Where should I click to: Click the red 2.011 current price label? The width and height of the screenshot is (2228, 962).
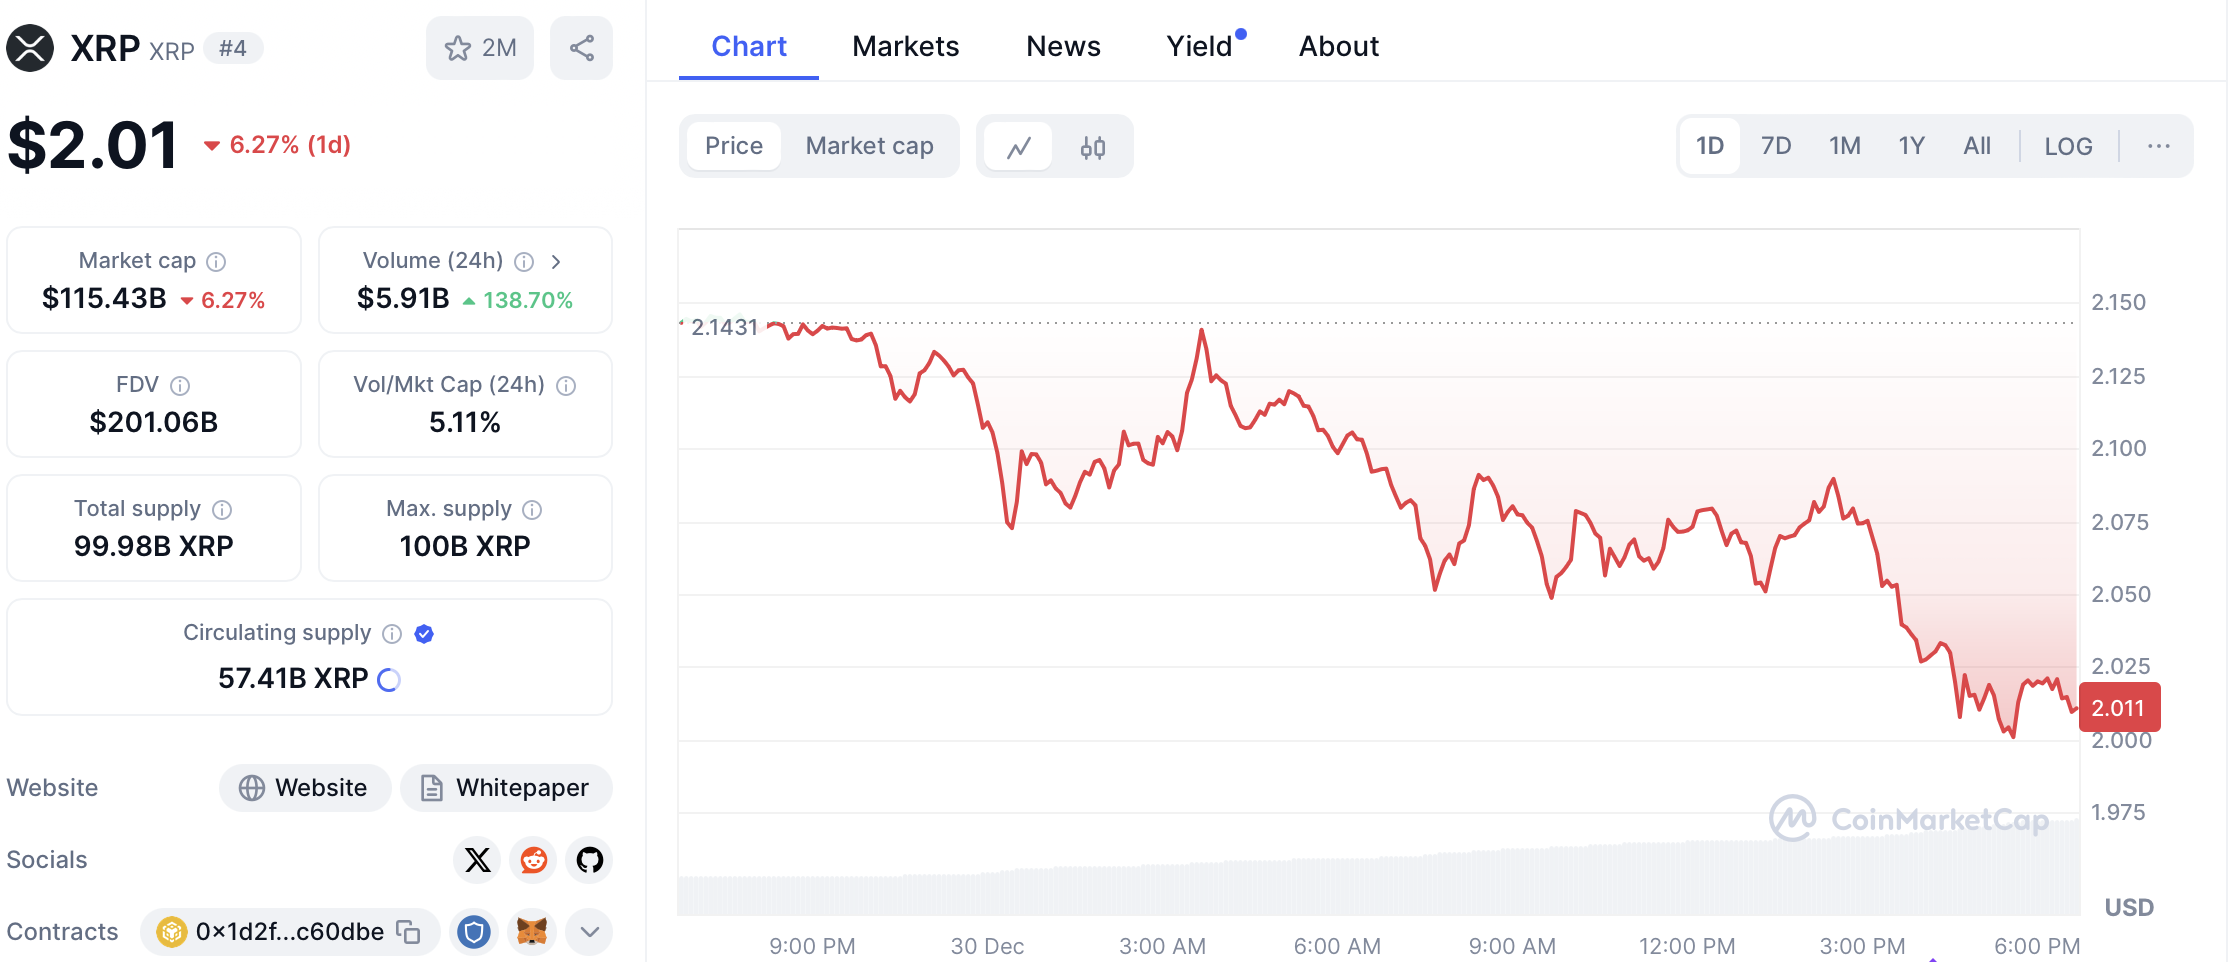pyautogui.click(x=2119, y=708)
